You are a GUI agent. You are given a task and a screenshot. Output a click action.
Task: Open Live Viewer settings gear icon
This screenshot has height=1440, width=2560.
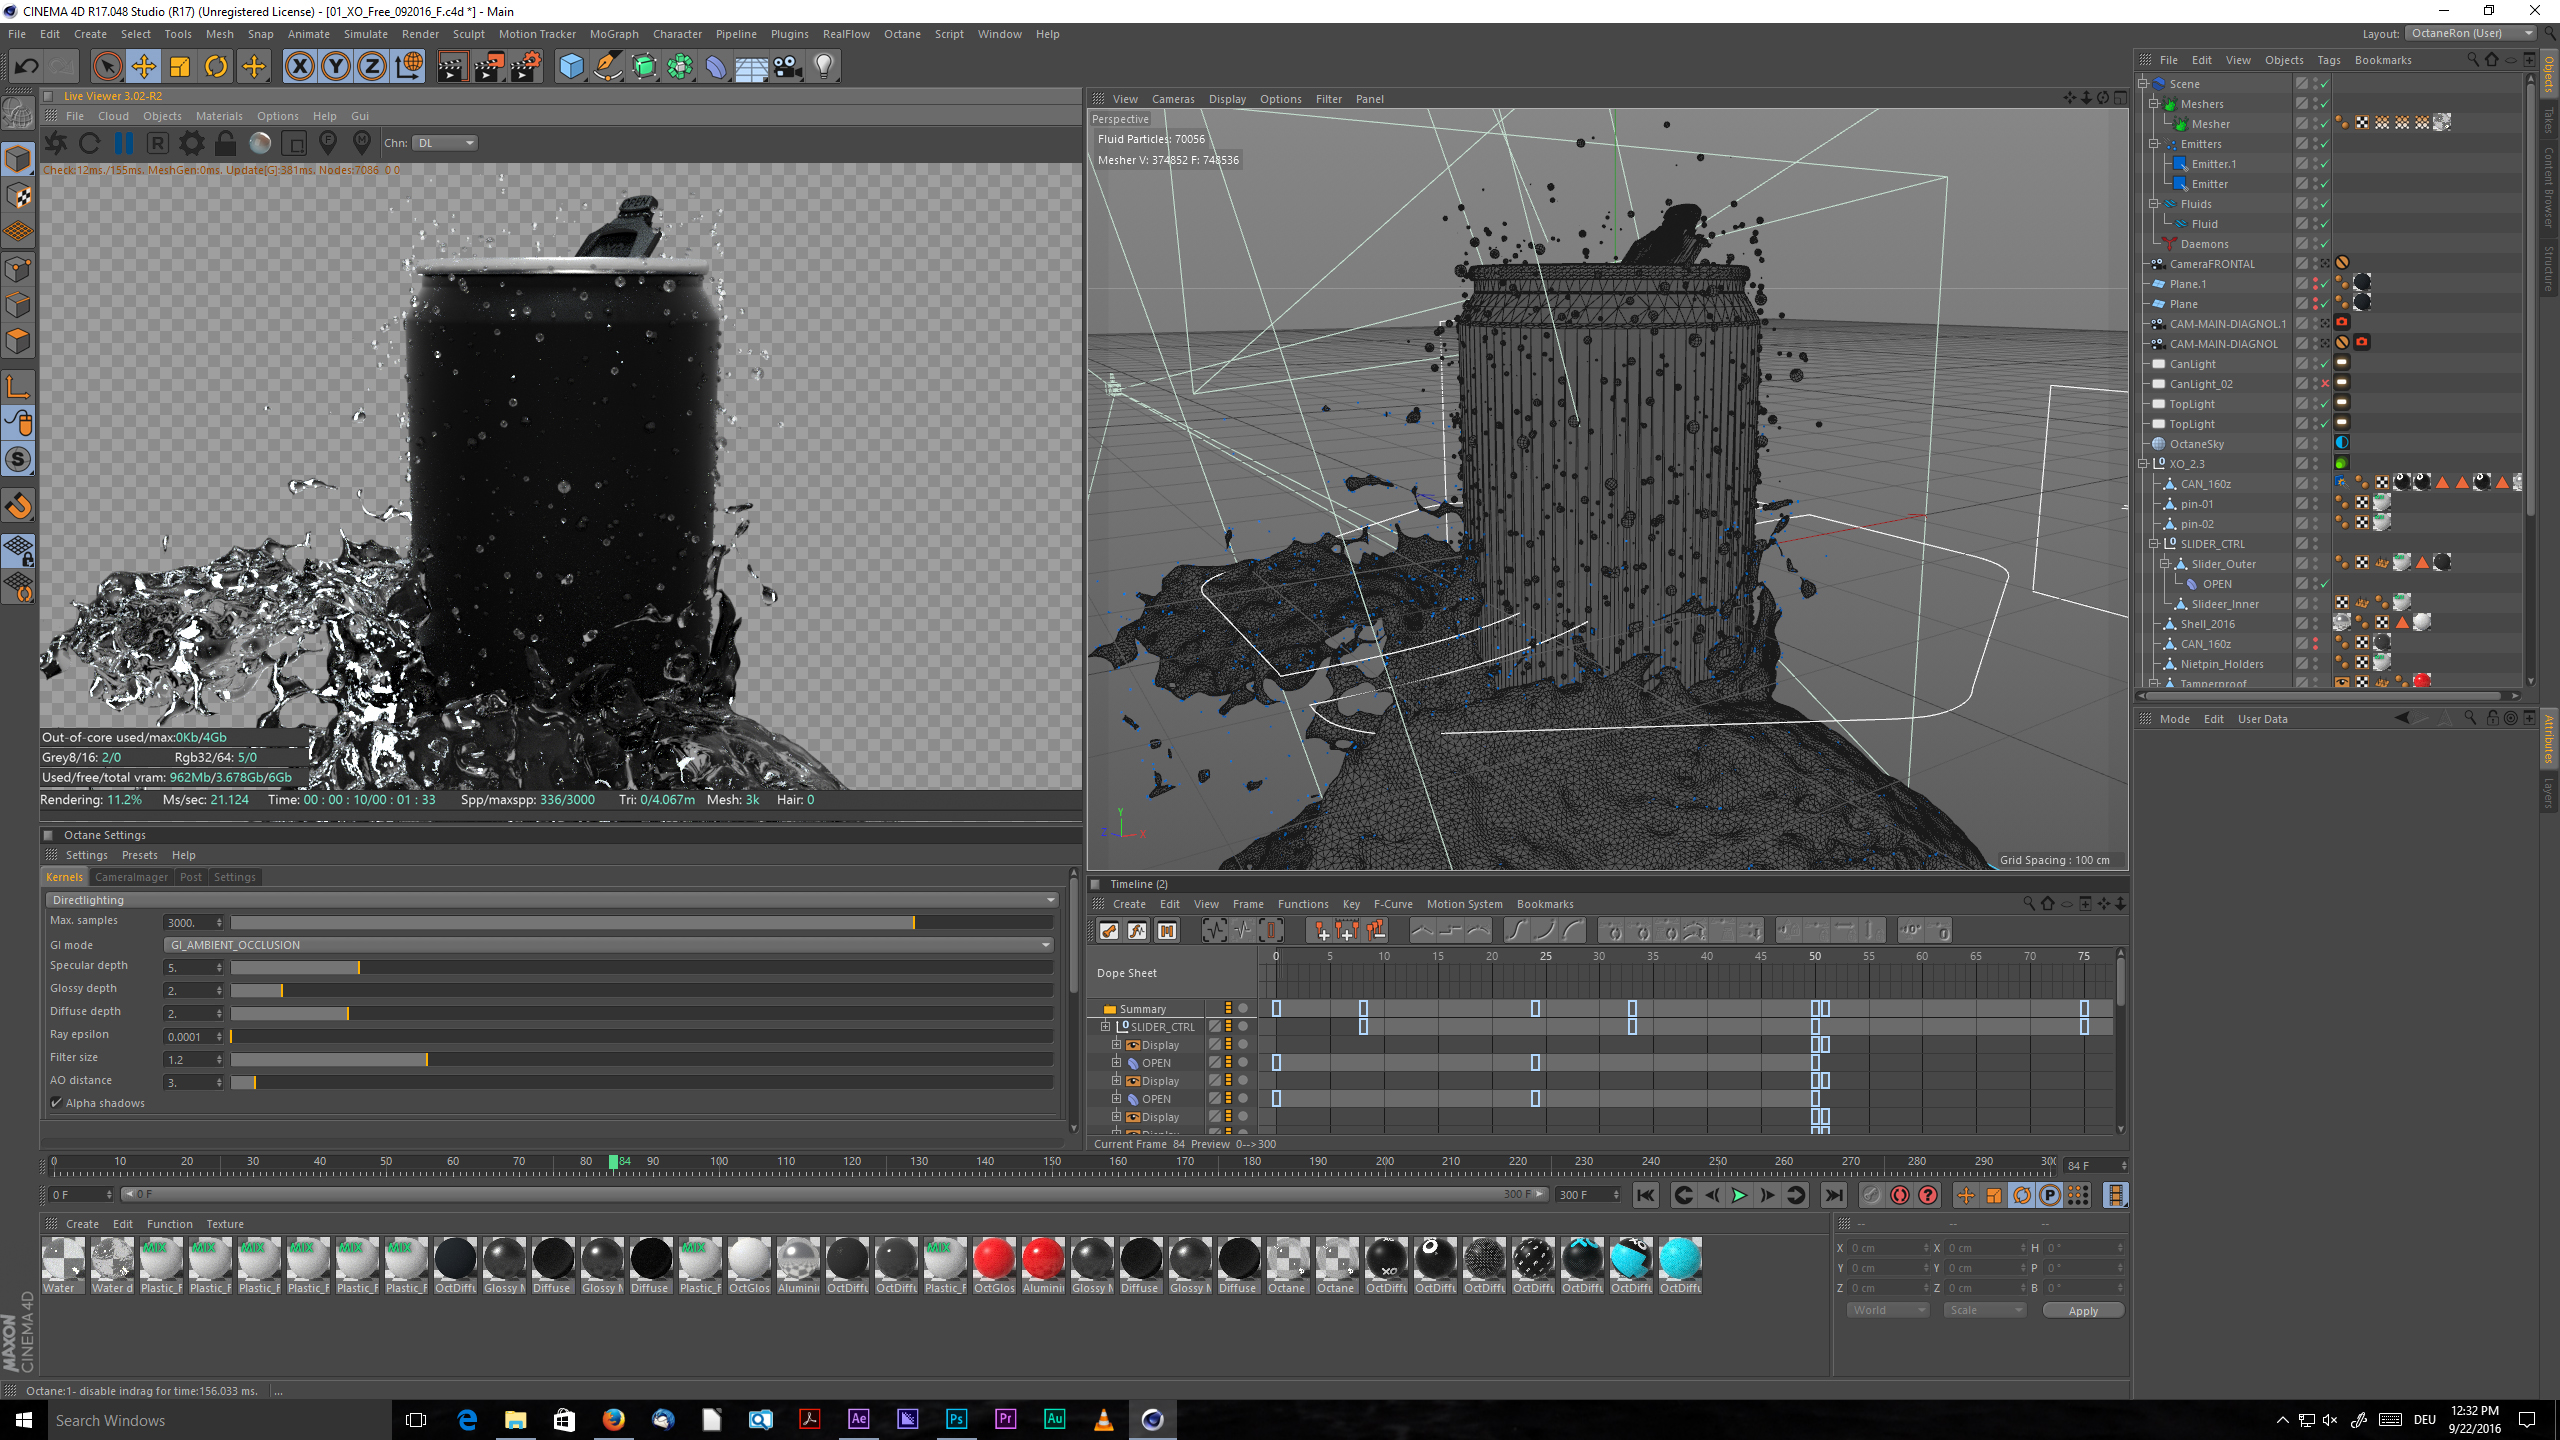point(191,143)
